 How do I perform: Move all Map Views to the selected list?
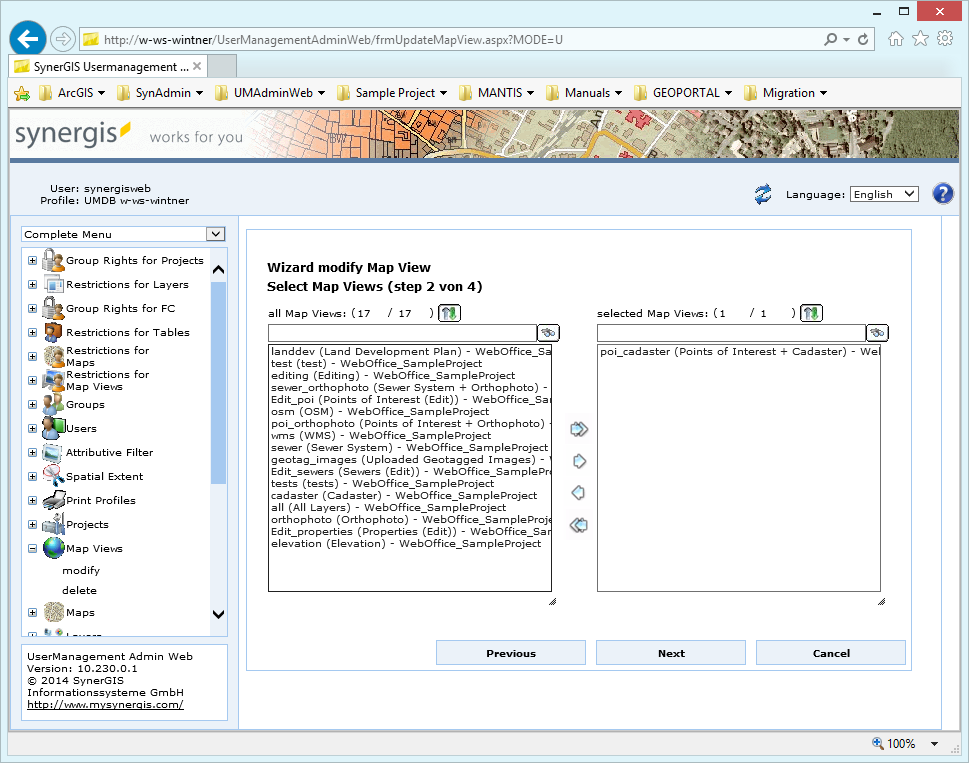pyautogui.click(x=578, y=429)
